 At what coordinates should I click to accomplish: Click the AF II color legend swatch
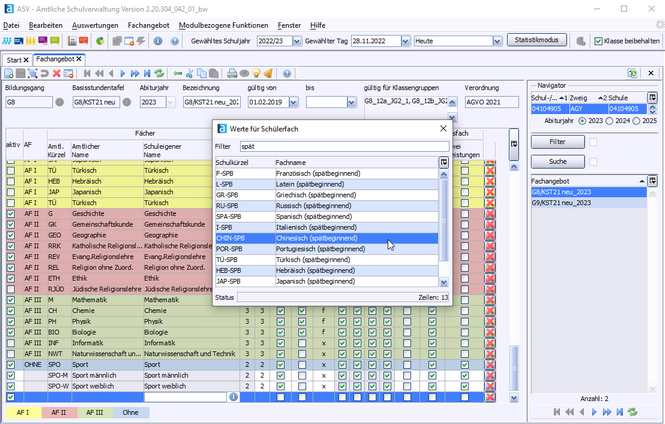(57, 410)
